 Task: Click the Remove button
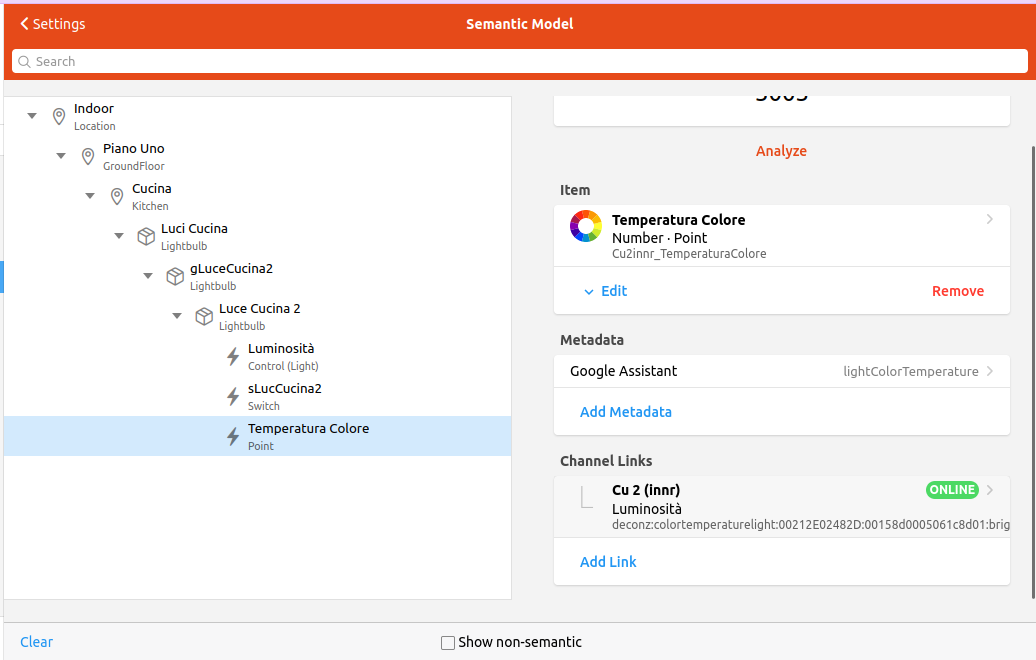pos(957,291)
